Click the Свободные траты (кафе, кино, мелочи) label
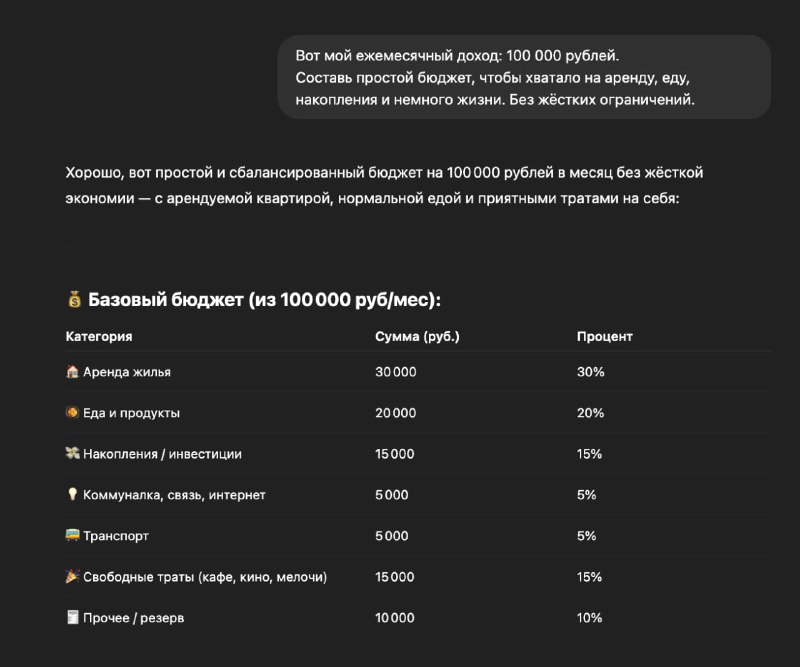 click(205, 577)
